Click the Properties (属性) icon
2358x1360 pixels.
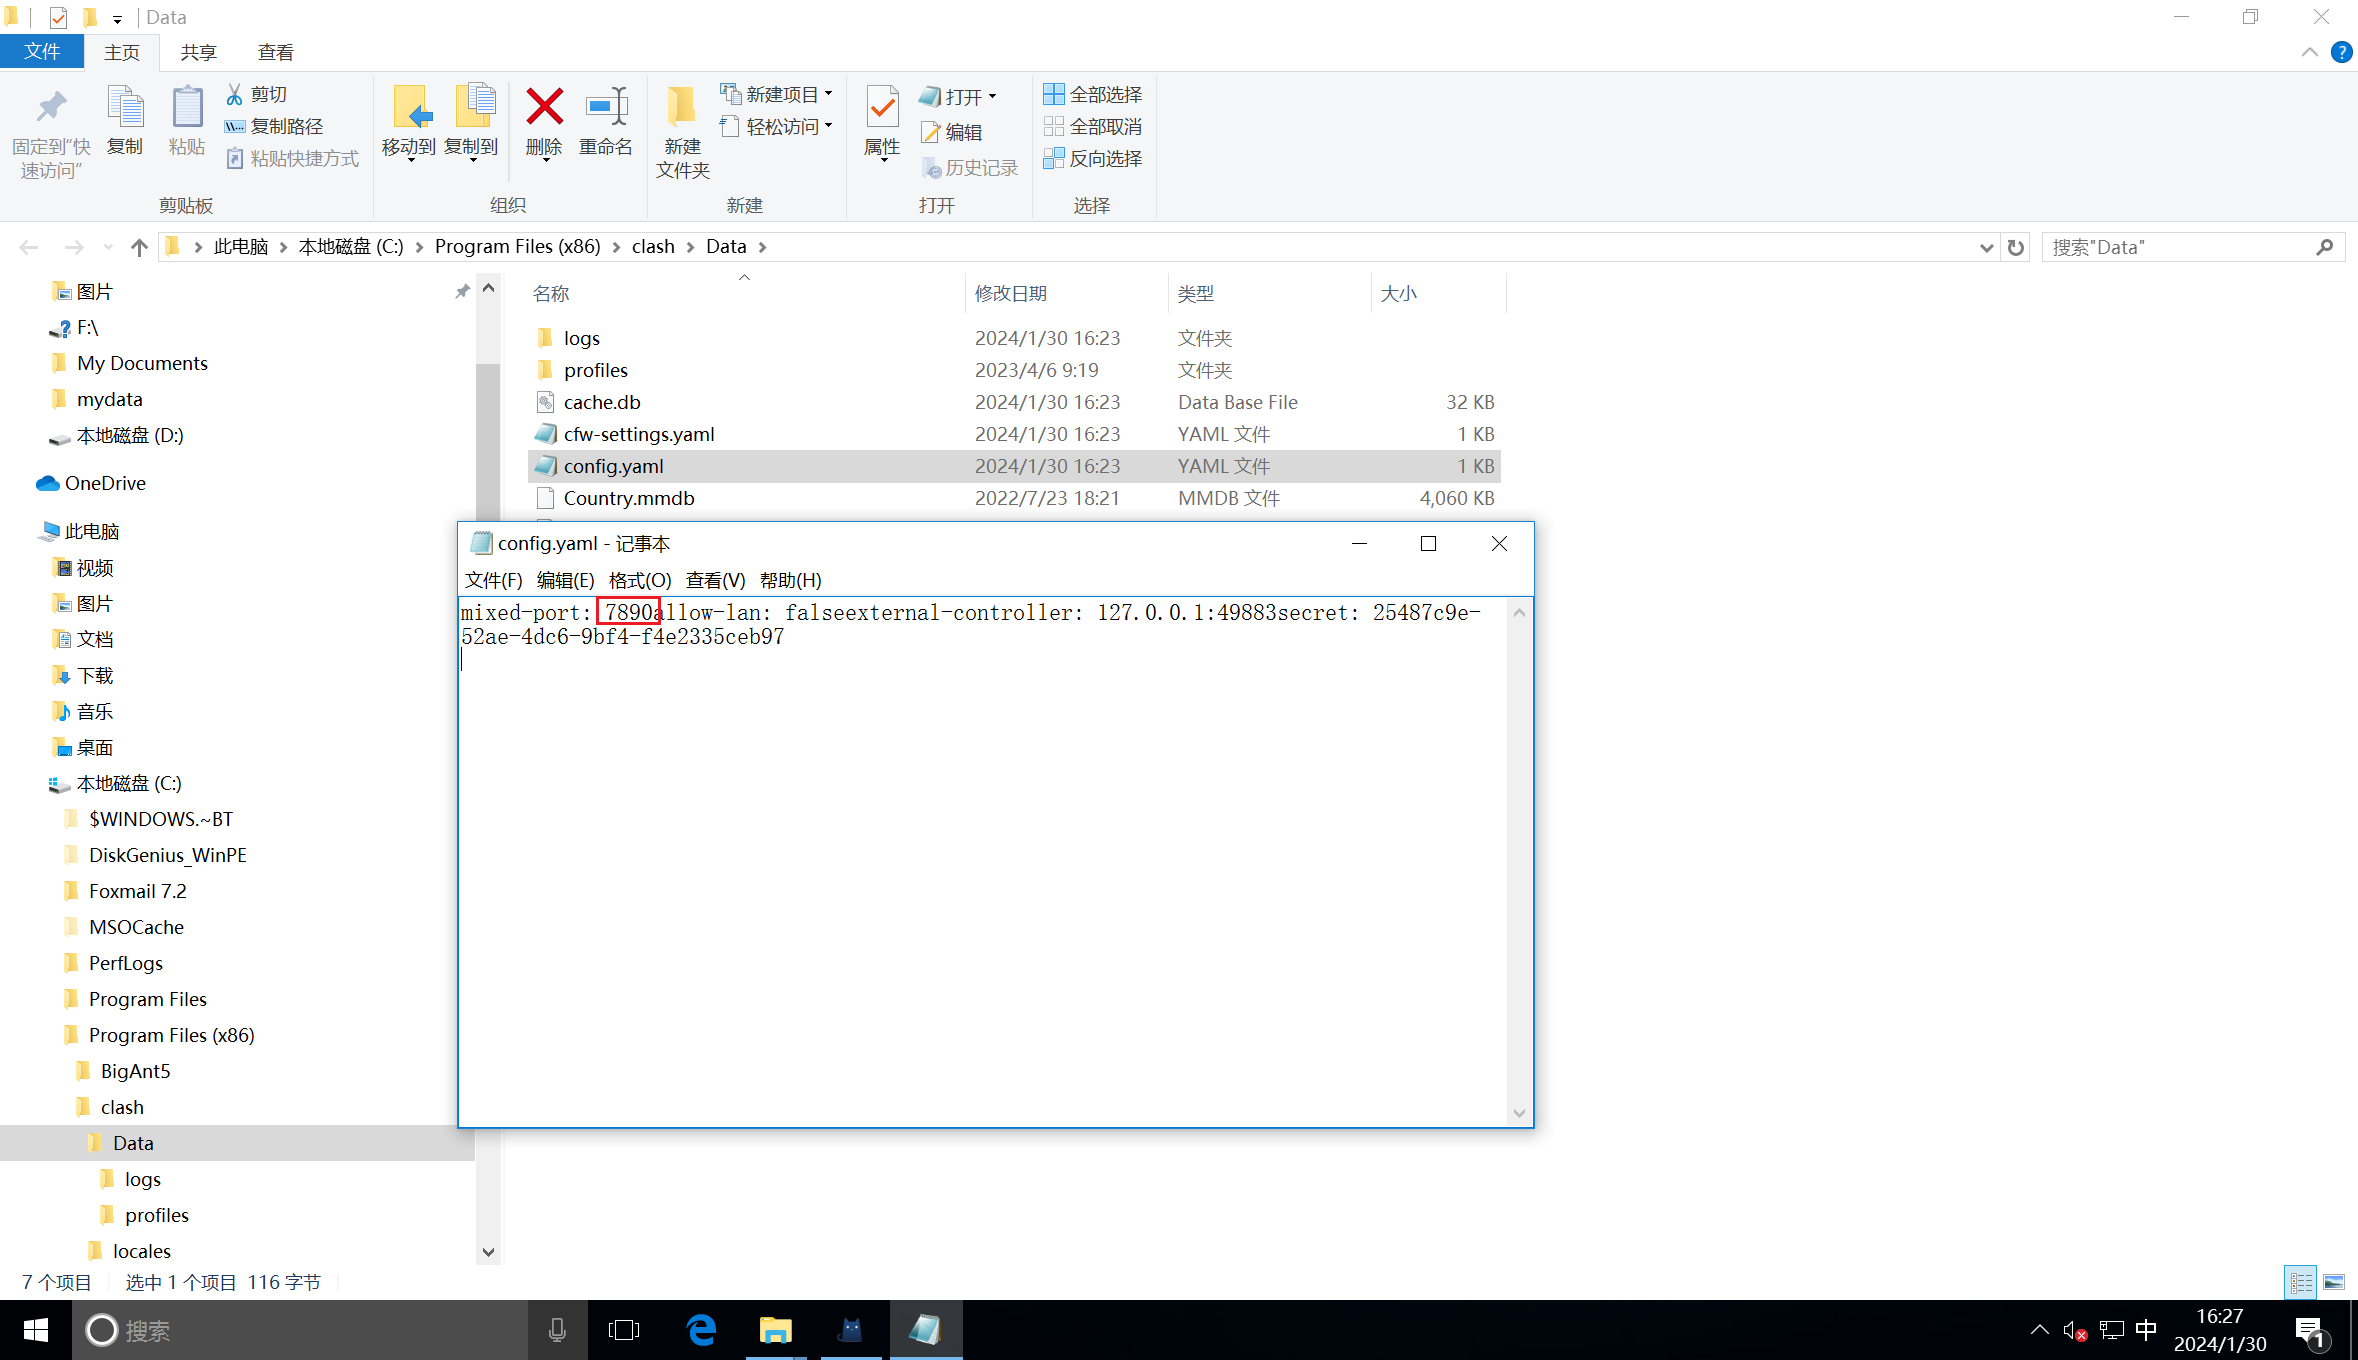(x=882, y=107)
